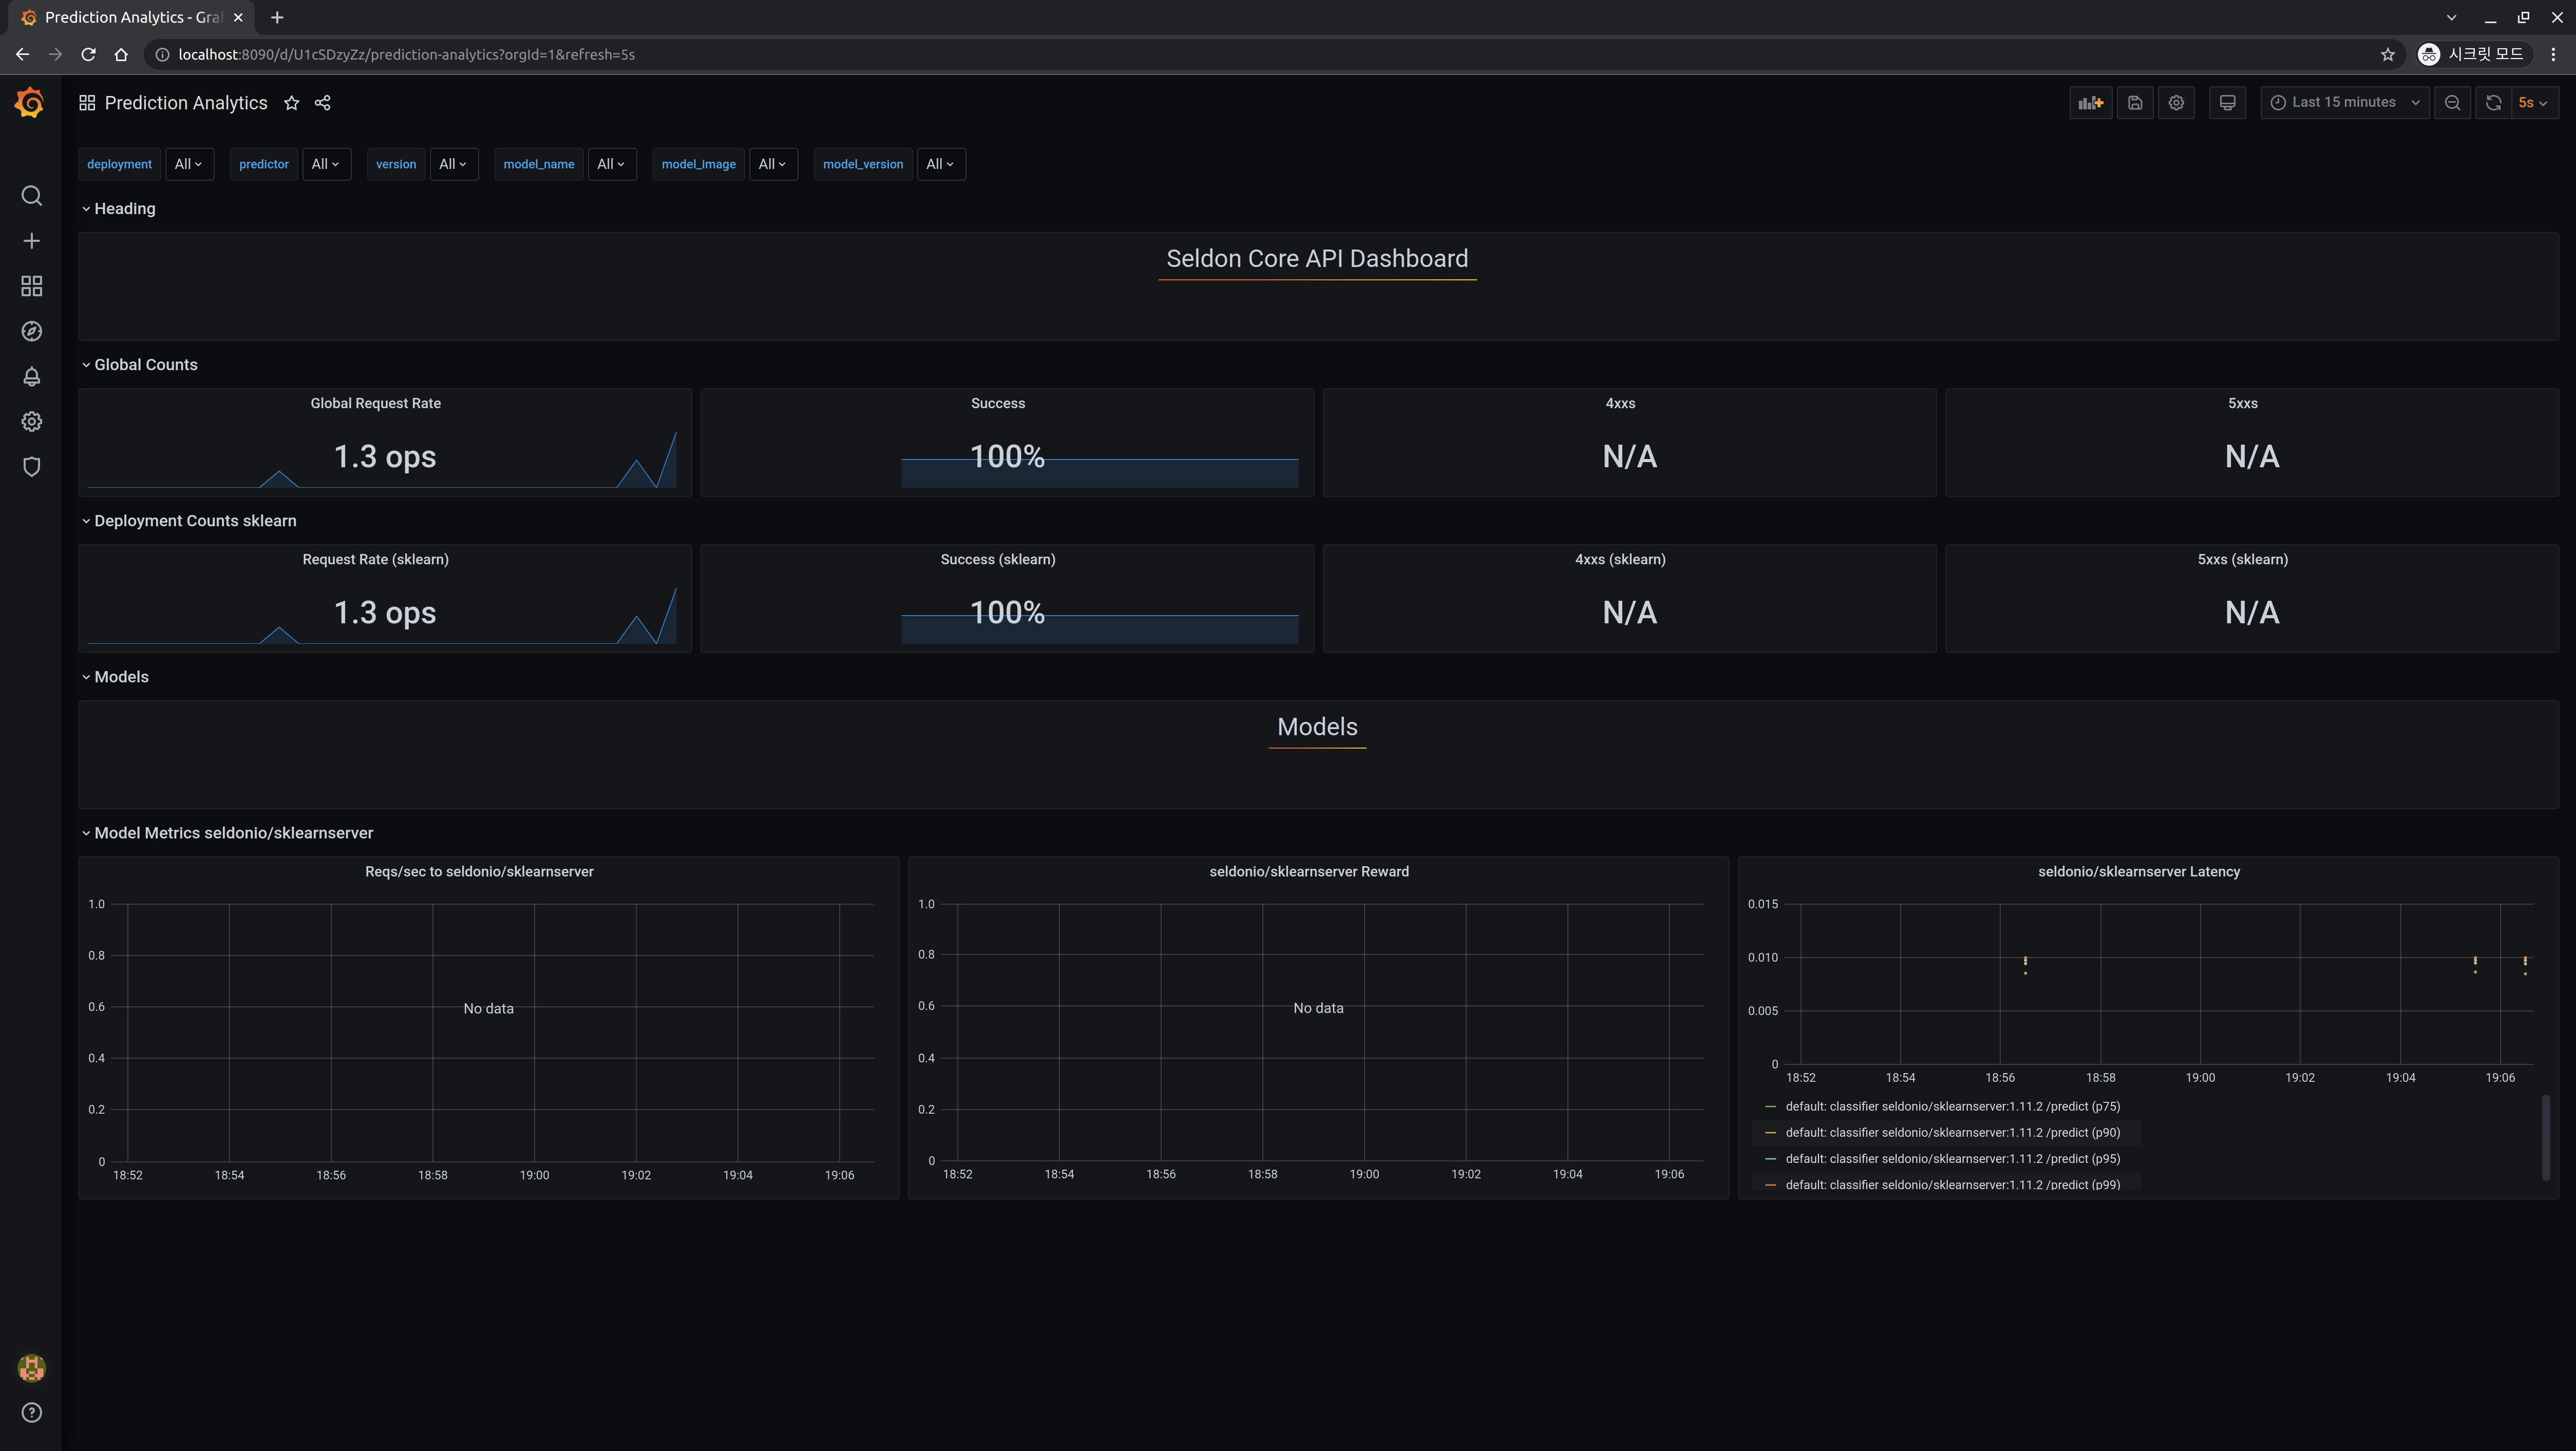This screenshot has height=1451, width=2576.
Task: Click the Create plus icon in sidebar
Action: click(x=31, y=241)
